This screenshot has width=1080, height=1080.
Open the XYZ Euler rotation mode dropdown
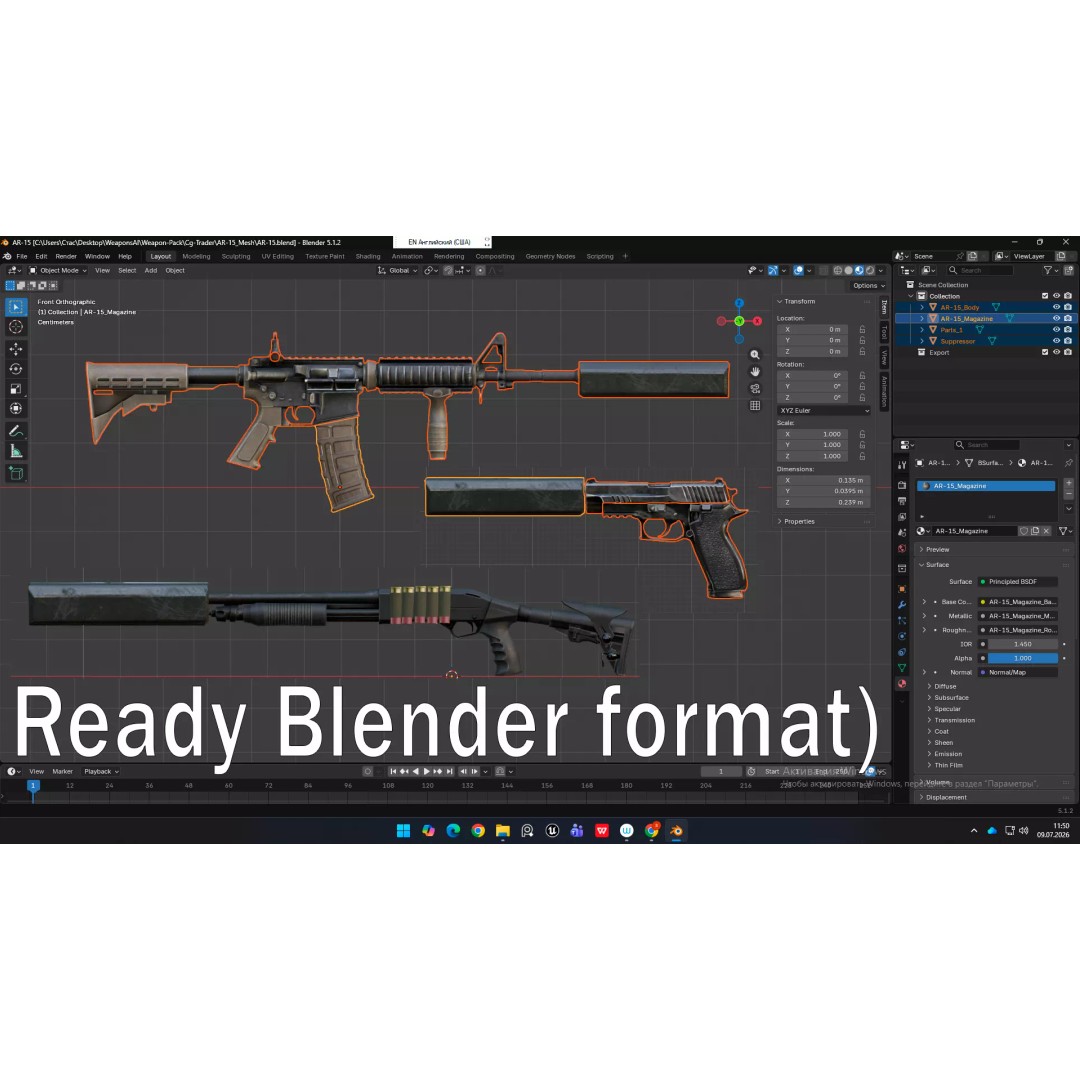tap(824, 411)
